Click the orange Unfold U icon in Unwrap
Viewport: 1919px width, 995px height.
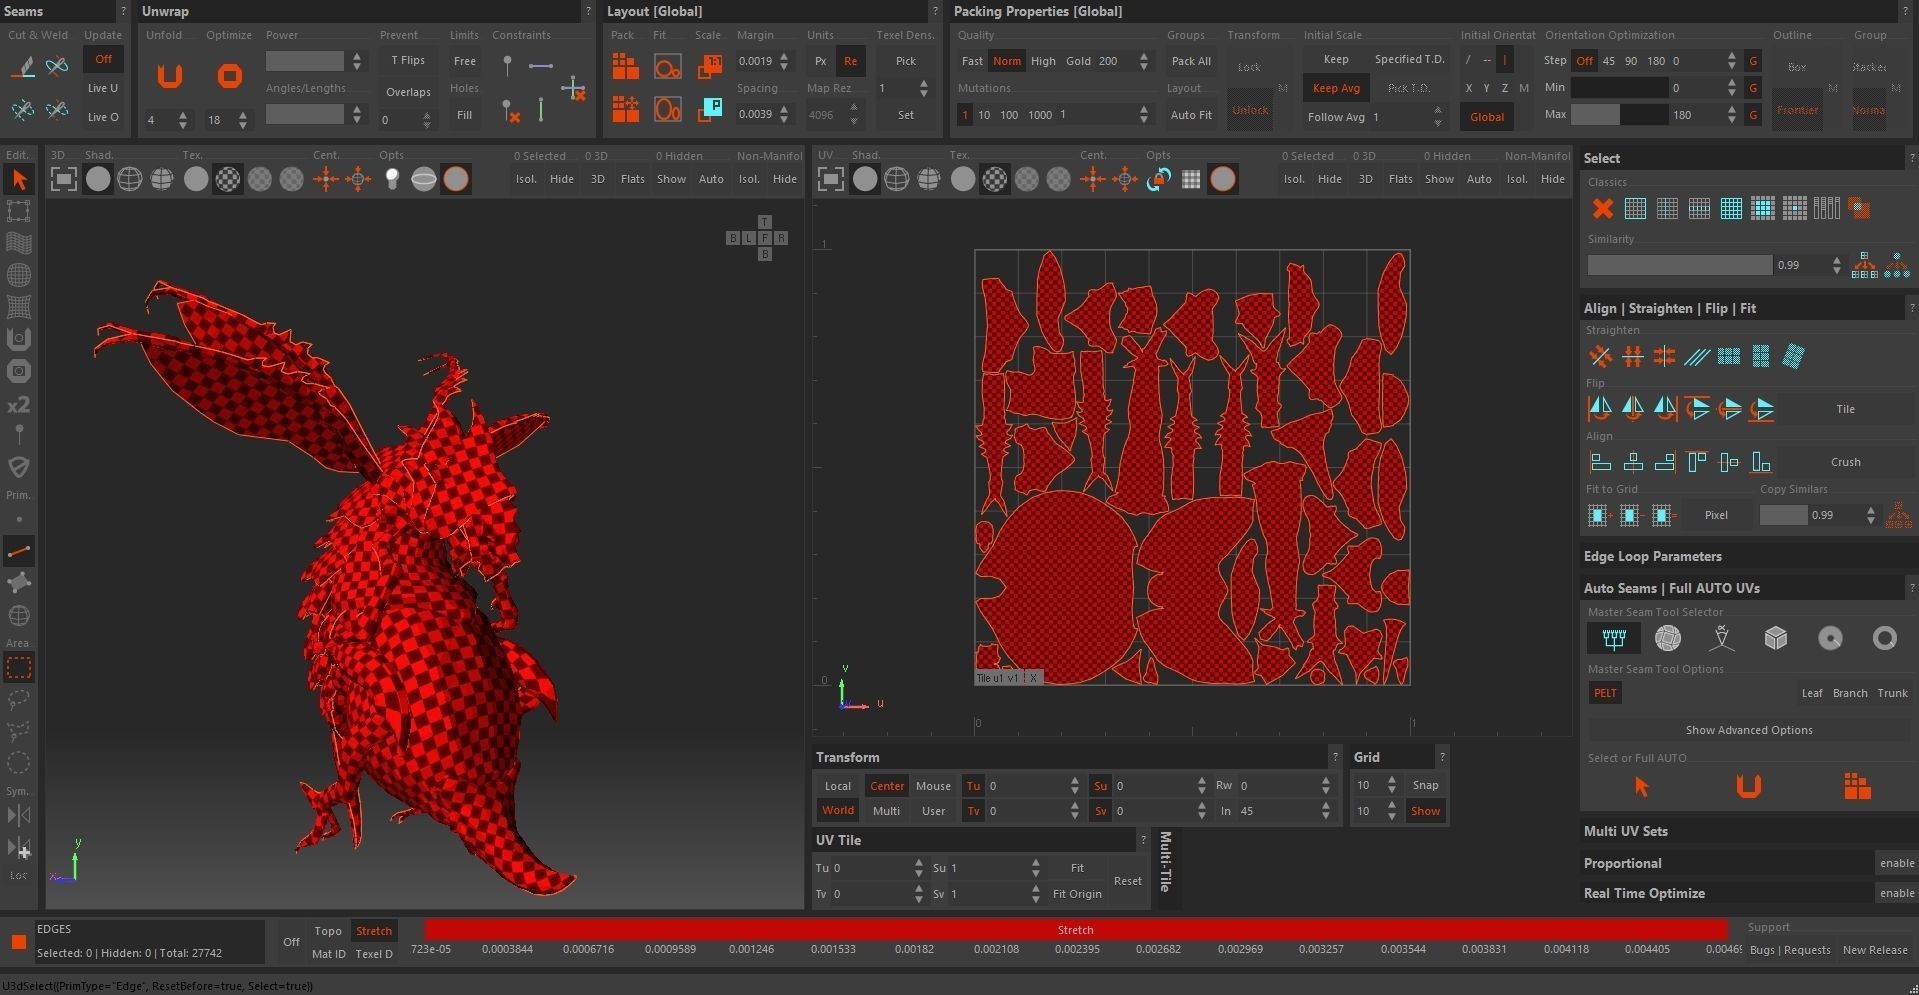tap(170, 76)
